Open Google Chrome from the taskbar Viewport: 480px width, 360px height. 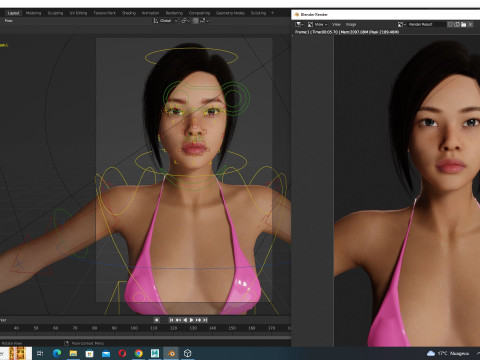(139, 353)
